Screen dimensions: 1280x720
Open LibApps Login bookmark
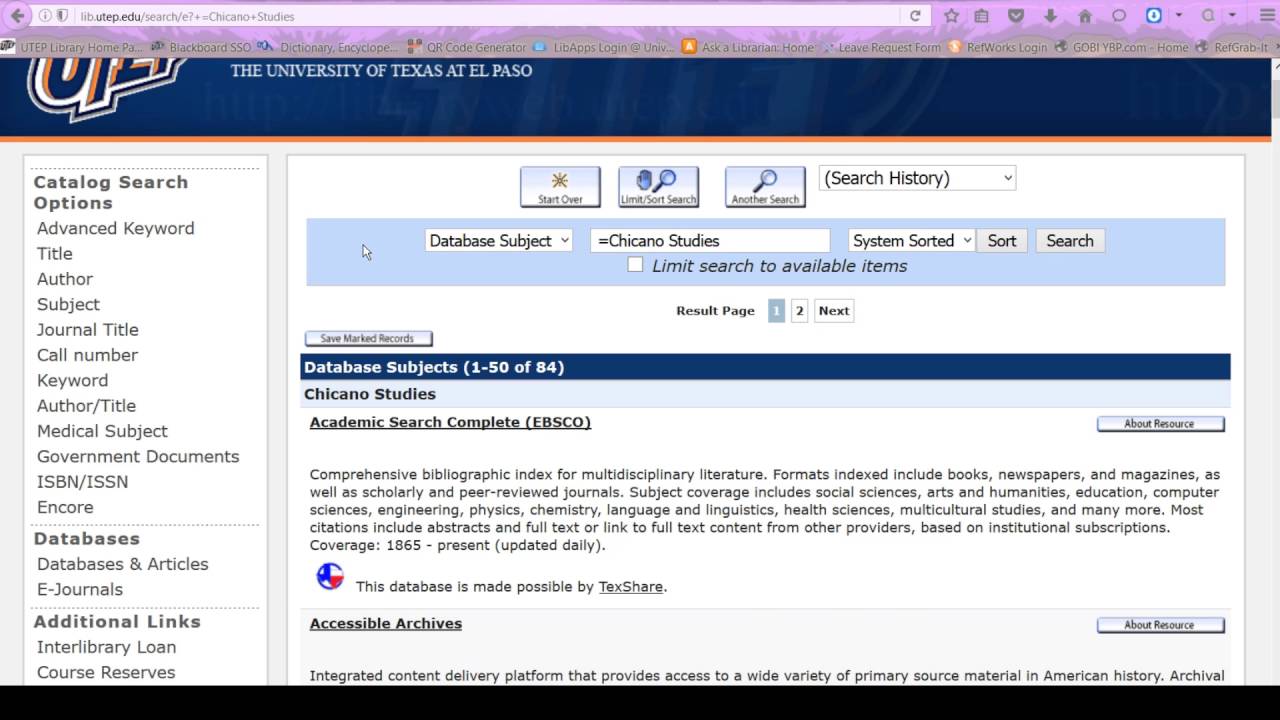tap(604, 47)
